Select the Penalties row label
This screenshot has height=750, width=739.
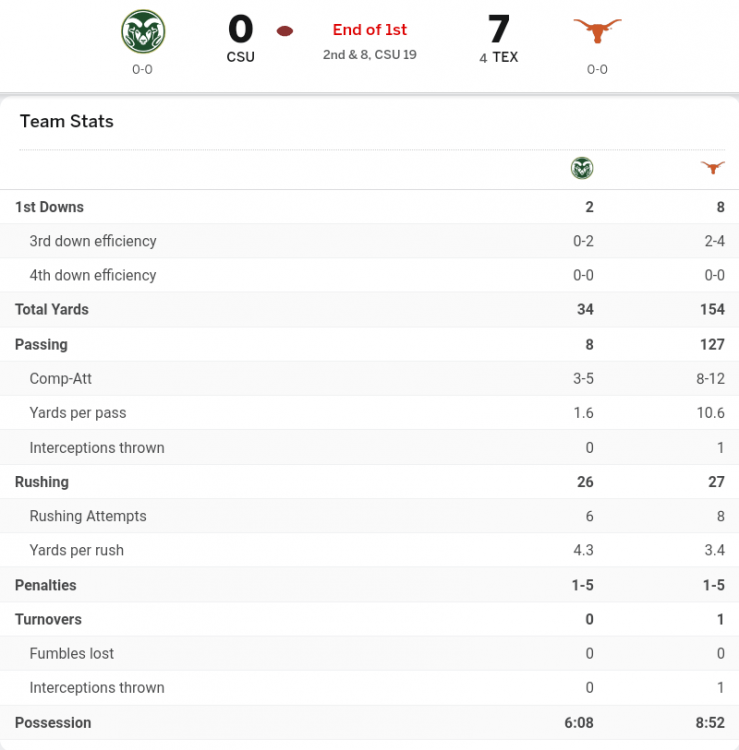pos(46,585)
